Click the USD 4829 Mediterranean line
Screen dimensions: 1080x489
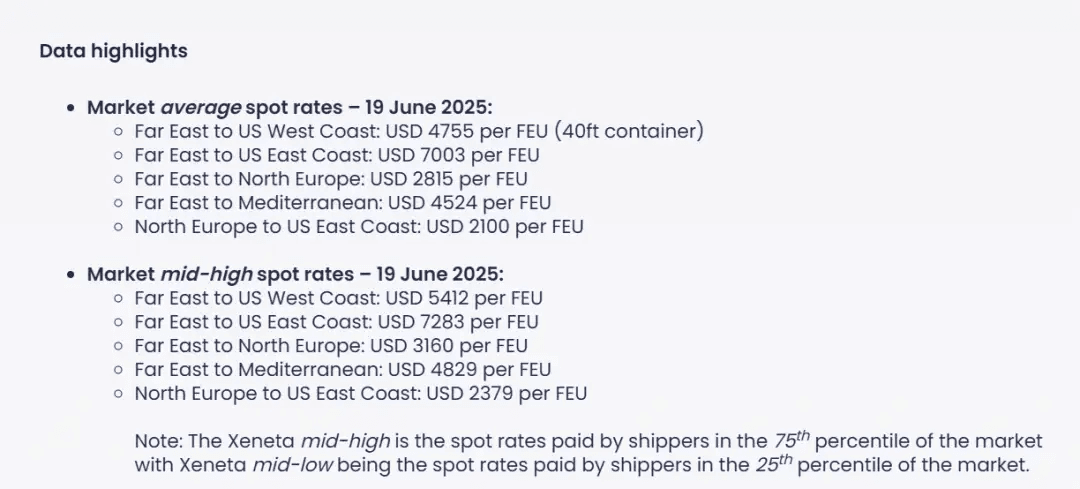(x=342, y=369)
